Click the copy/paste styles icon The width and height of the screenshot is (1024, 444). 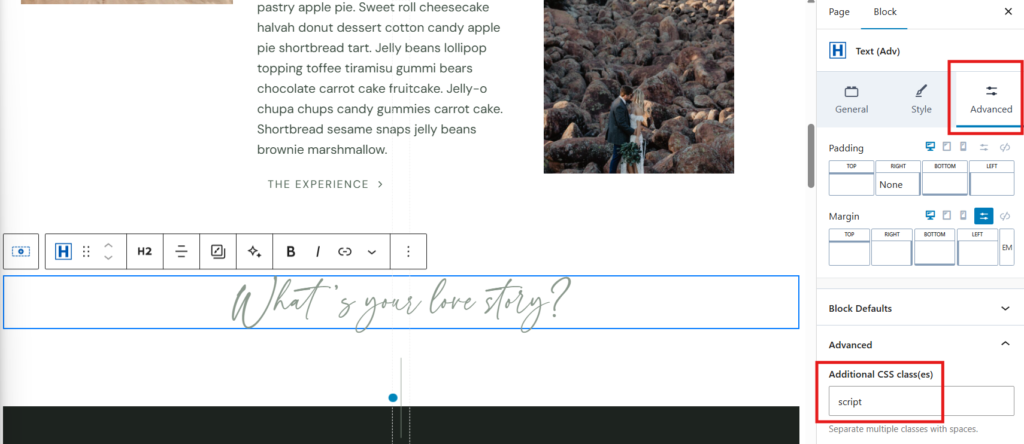(x=218, y=252)
